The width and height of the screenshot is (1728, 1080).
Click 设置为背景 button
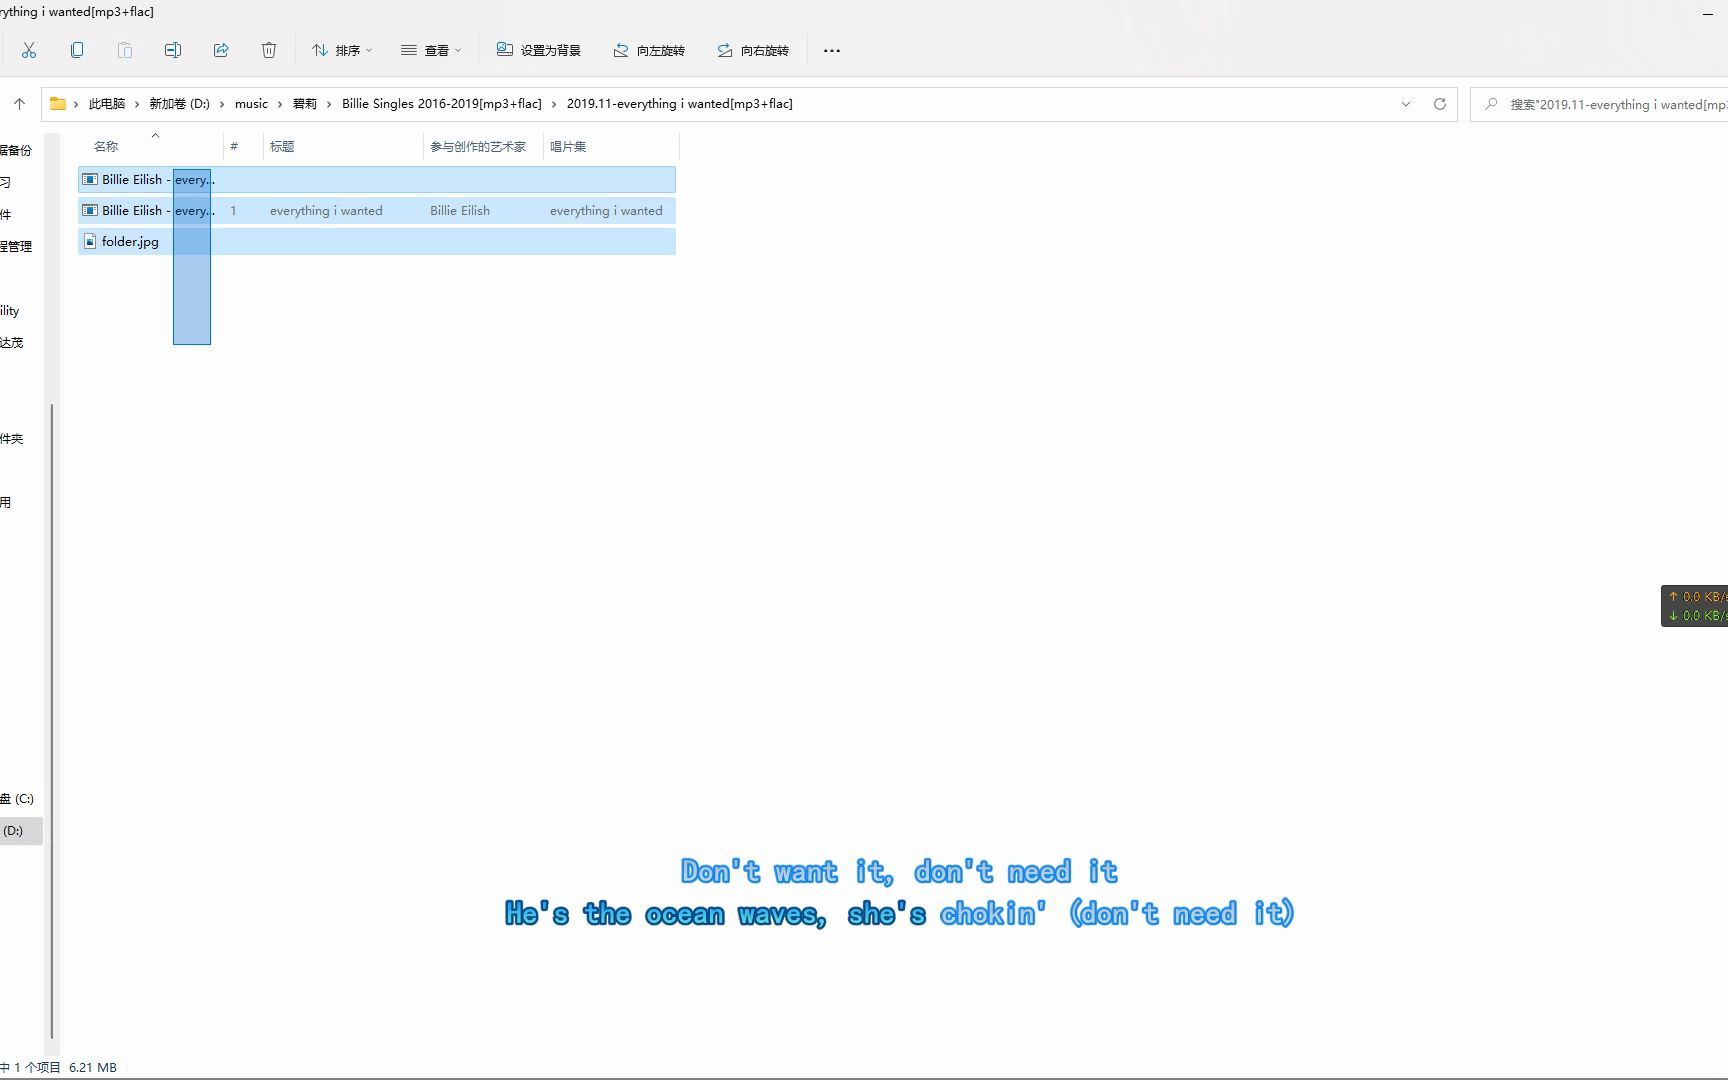(x=539, y=50)
